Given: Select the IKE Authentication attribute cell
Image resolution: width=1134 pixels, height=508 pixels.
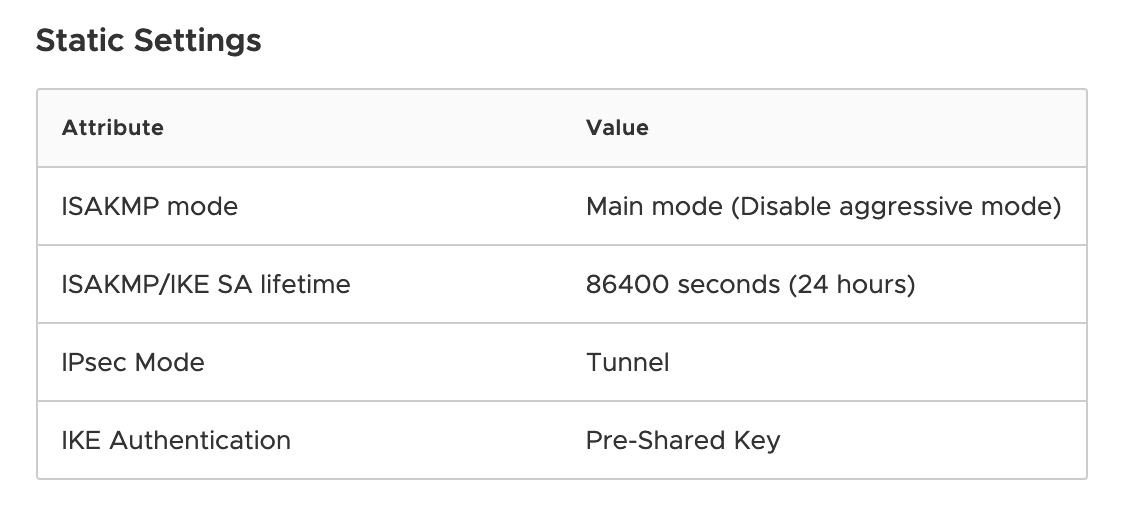Looking at the screenshot, I should coord(176,440).
